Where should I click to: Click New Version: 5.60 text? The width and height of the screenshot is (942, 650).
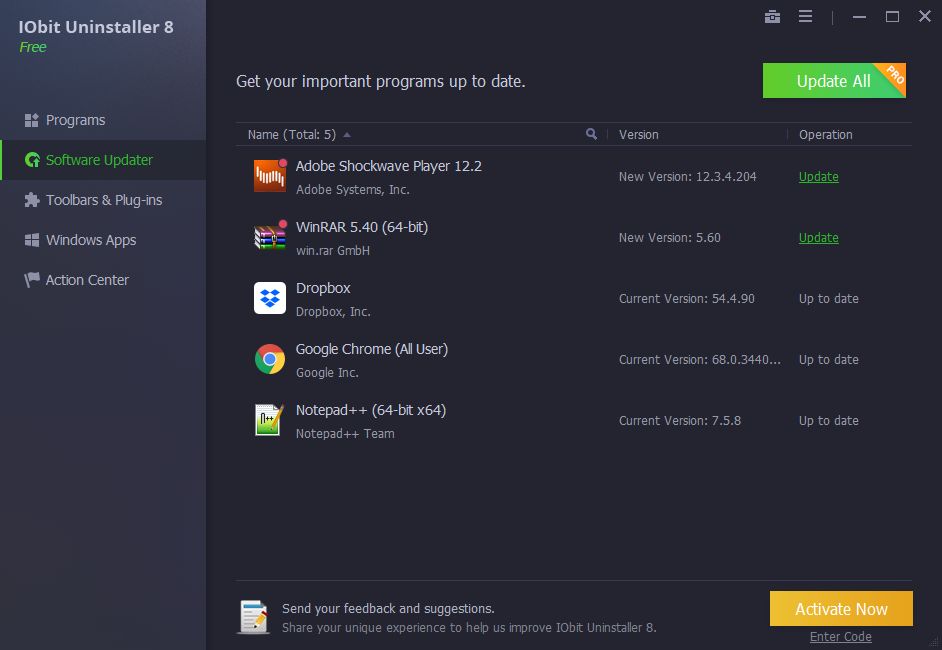click(x=670, y=238)
